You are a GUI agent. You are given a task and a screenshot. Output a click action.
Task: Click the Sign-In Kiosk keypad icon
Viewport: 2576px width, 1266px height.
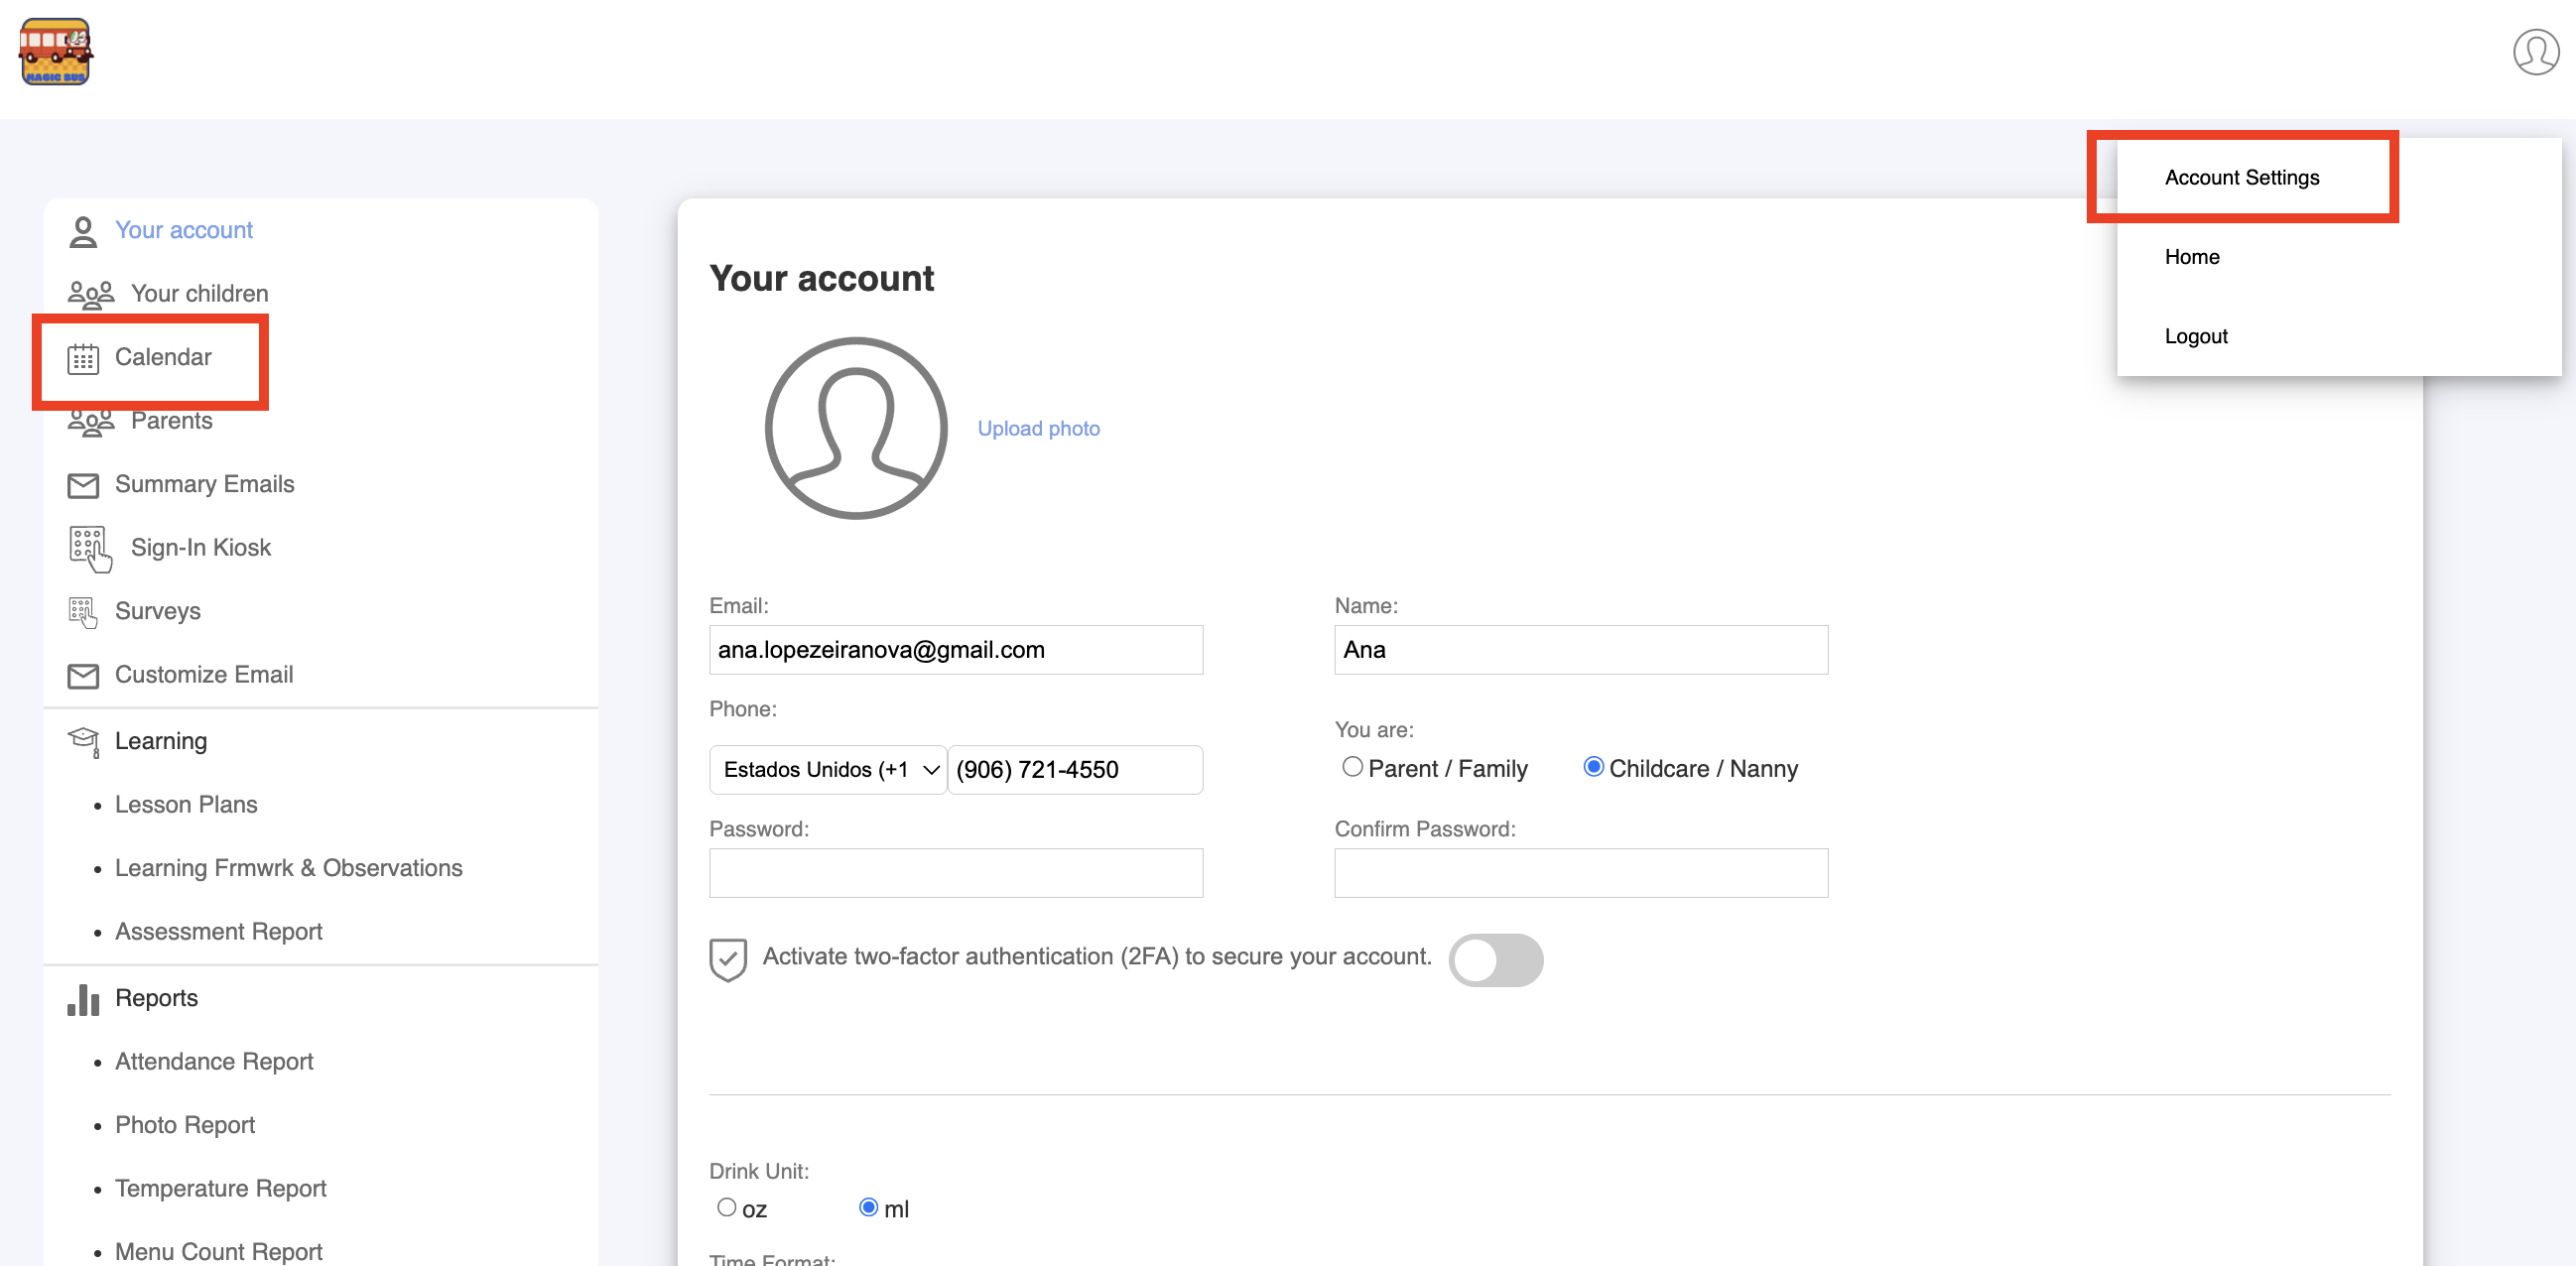(90, 548)
